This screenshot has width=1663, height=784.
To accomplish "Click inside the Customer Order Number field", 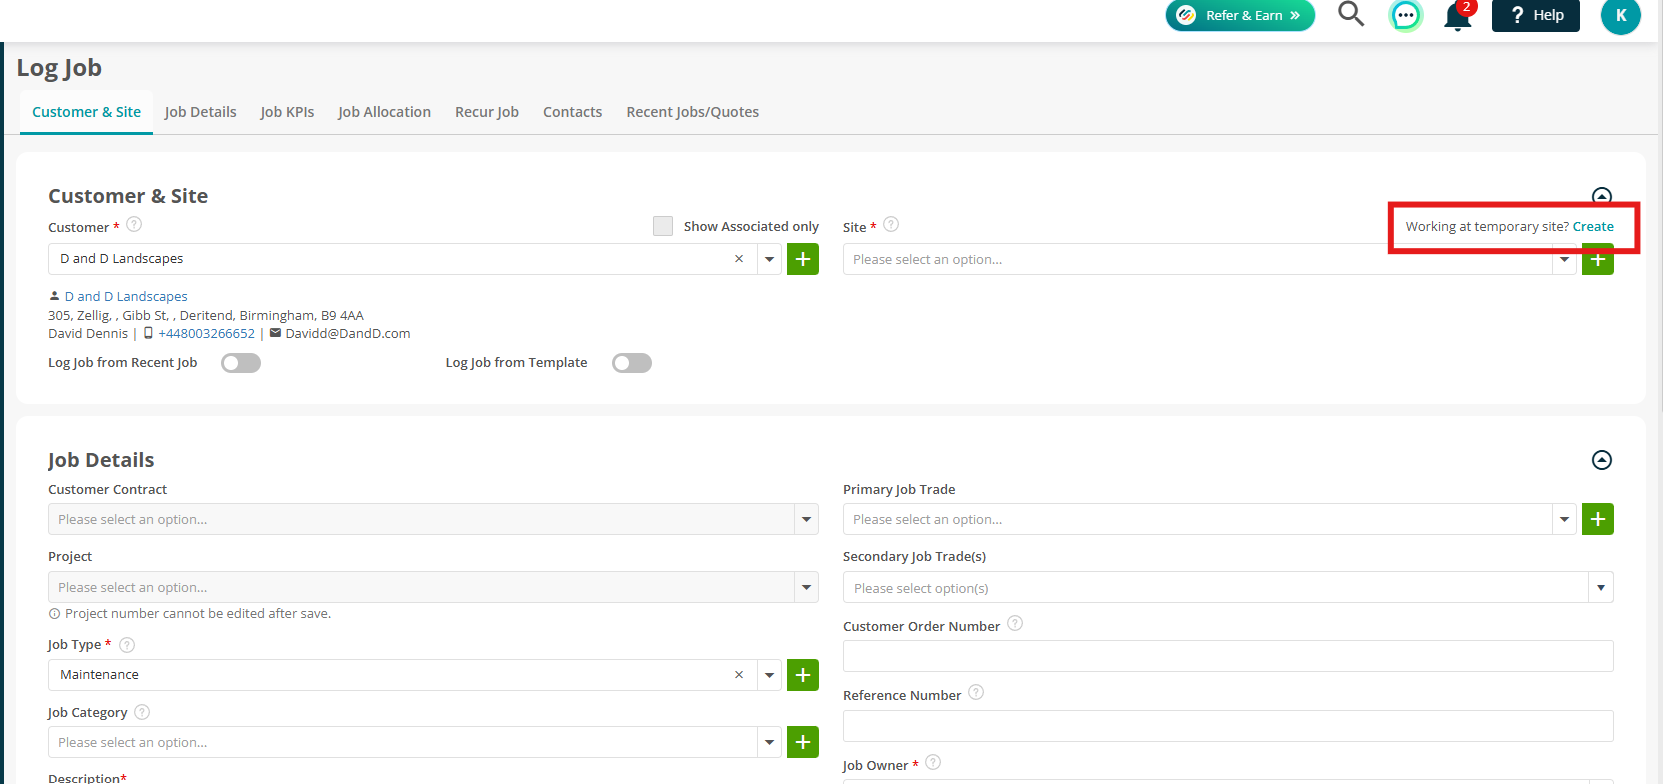I will 1228,656.
